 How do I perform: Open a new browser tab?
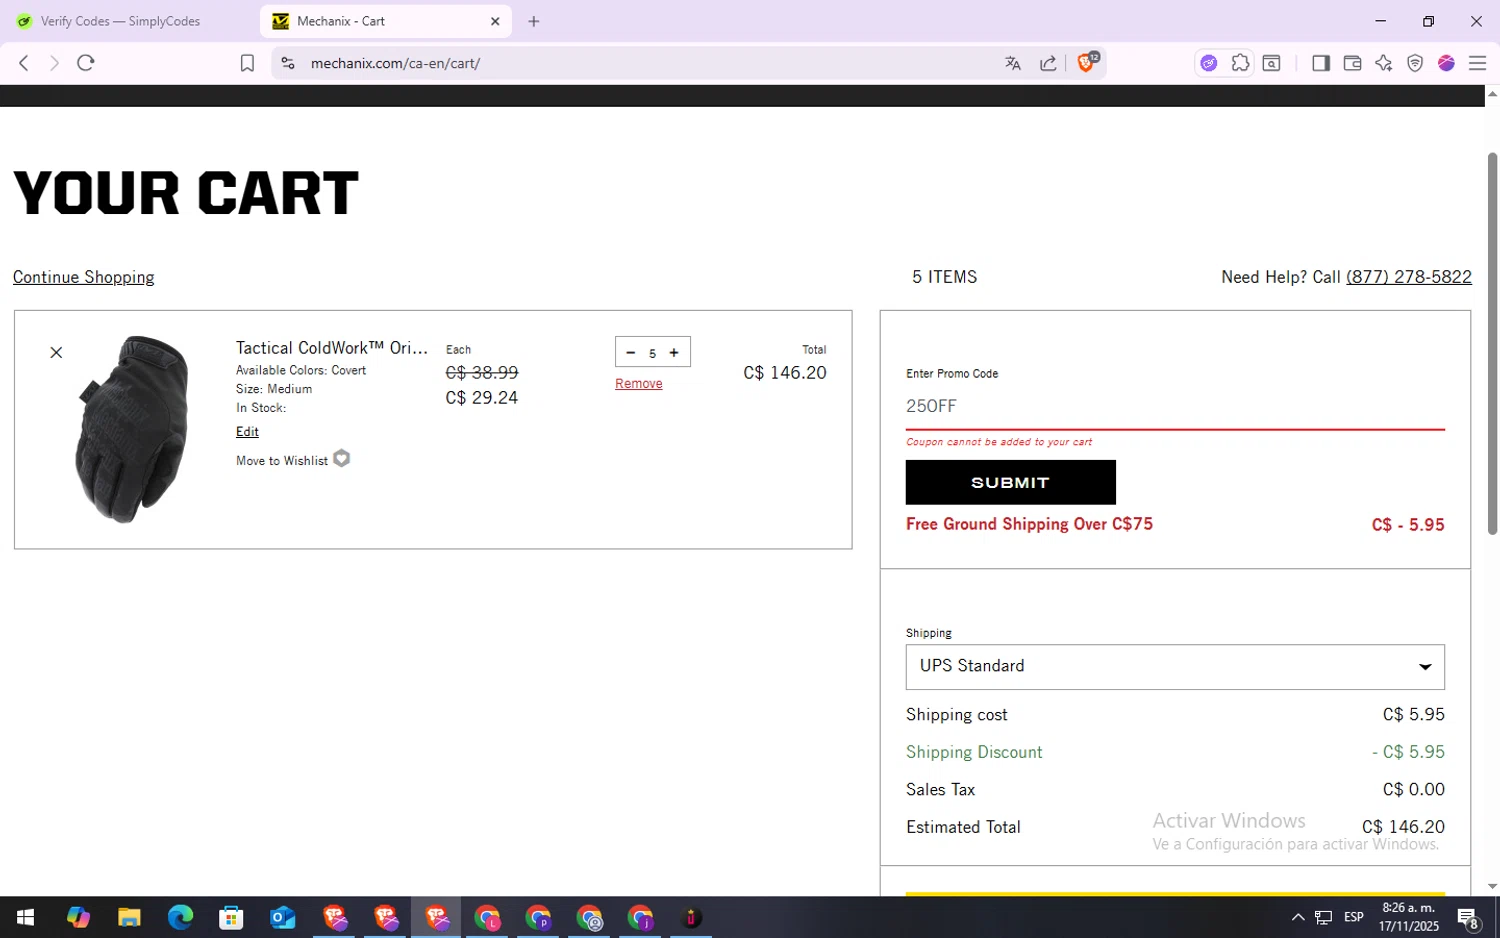click(534, 21)
